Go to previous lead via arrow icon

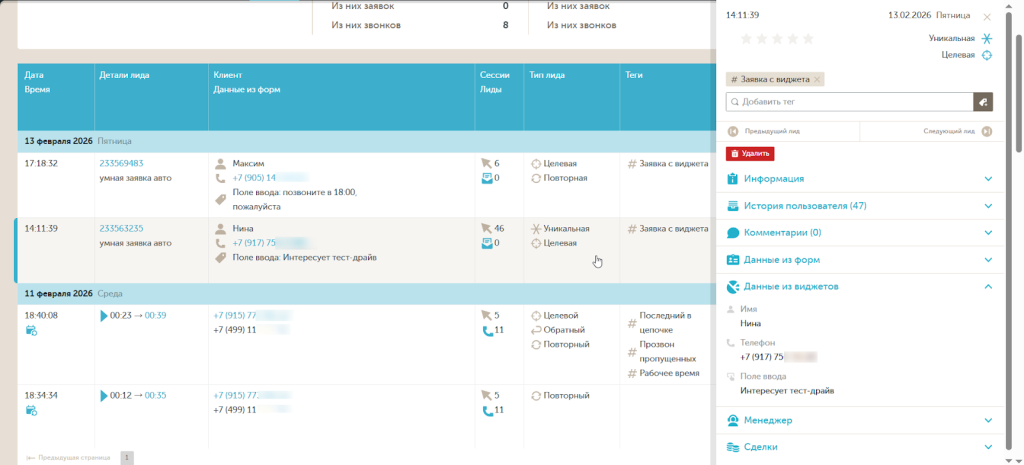733,131
